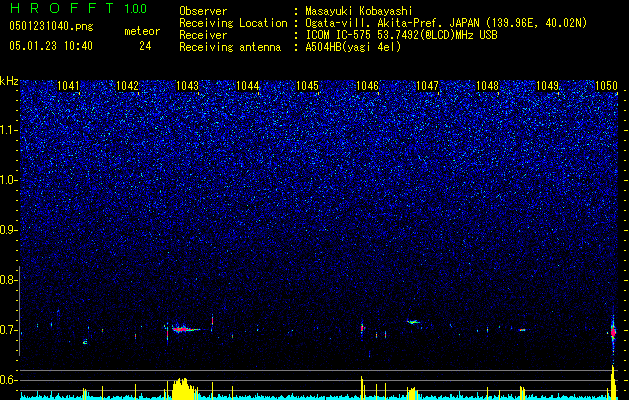Screen dimensions: 629x400
Task: Click the meteor echo streak before 1047
Action: (x=413, y=321)
